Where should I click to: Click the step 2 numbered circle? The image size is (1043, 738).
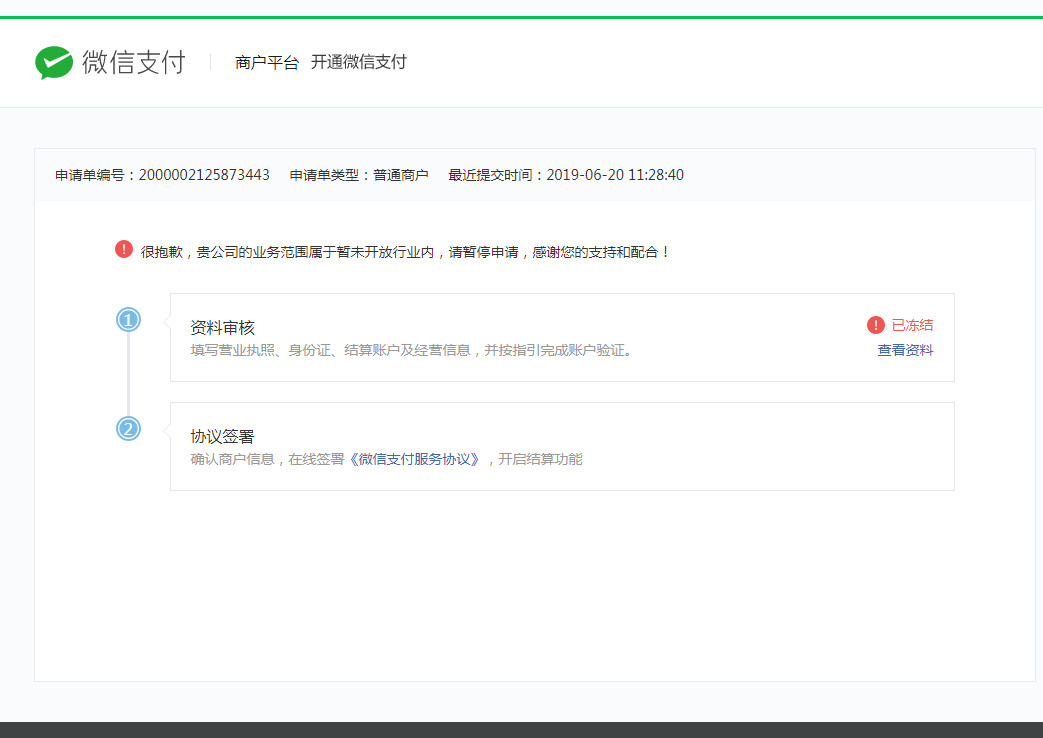coord(128,429)
